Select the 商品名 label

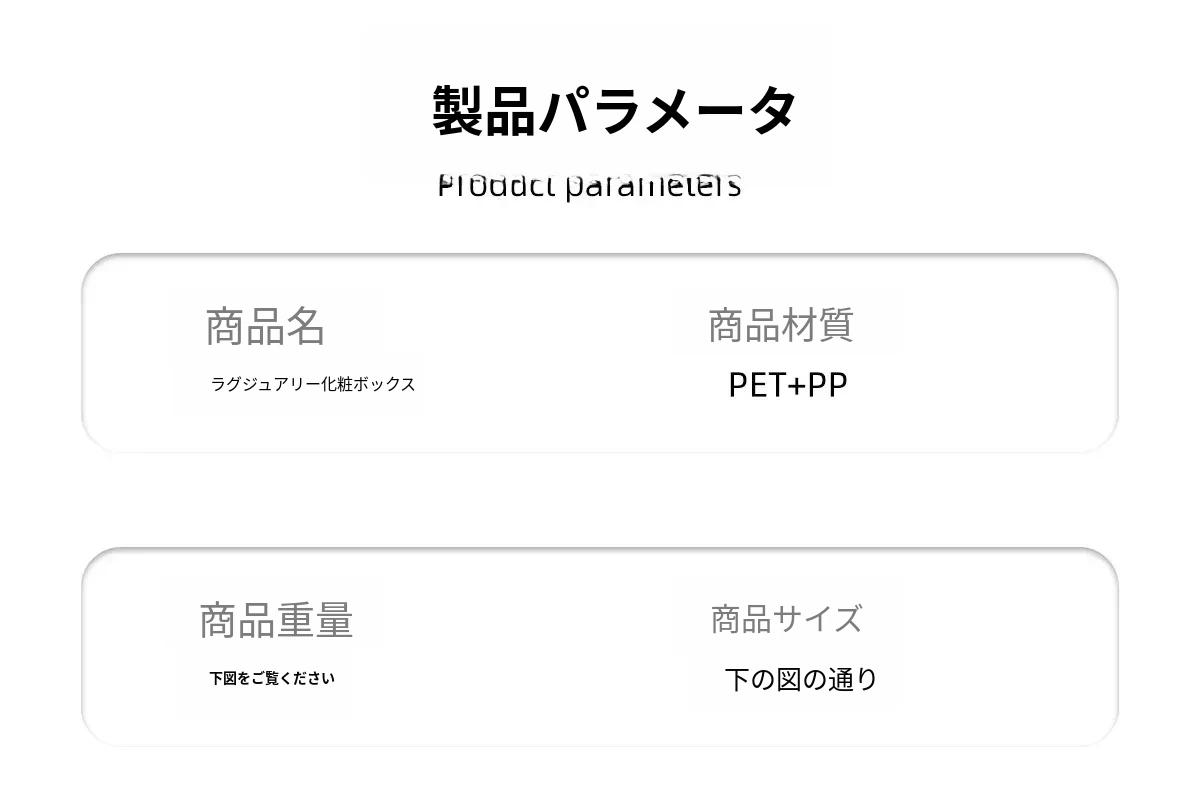(265, 327)
